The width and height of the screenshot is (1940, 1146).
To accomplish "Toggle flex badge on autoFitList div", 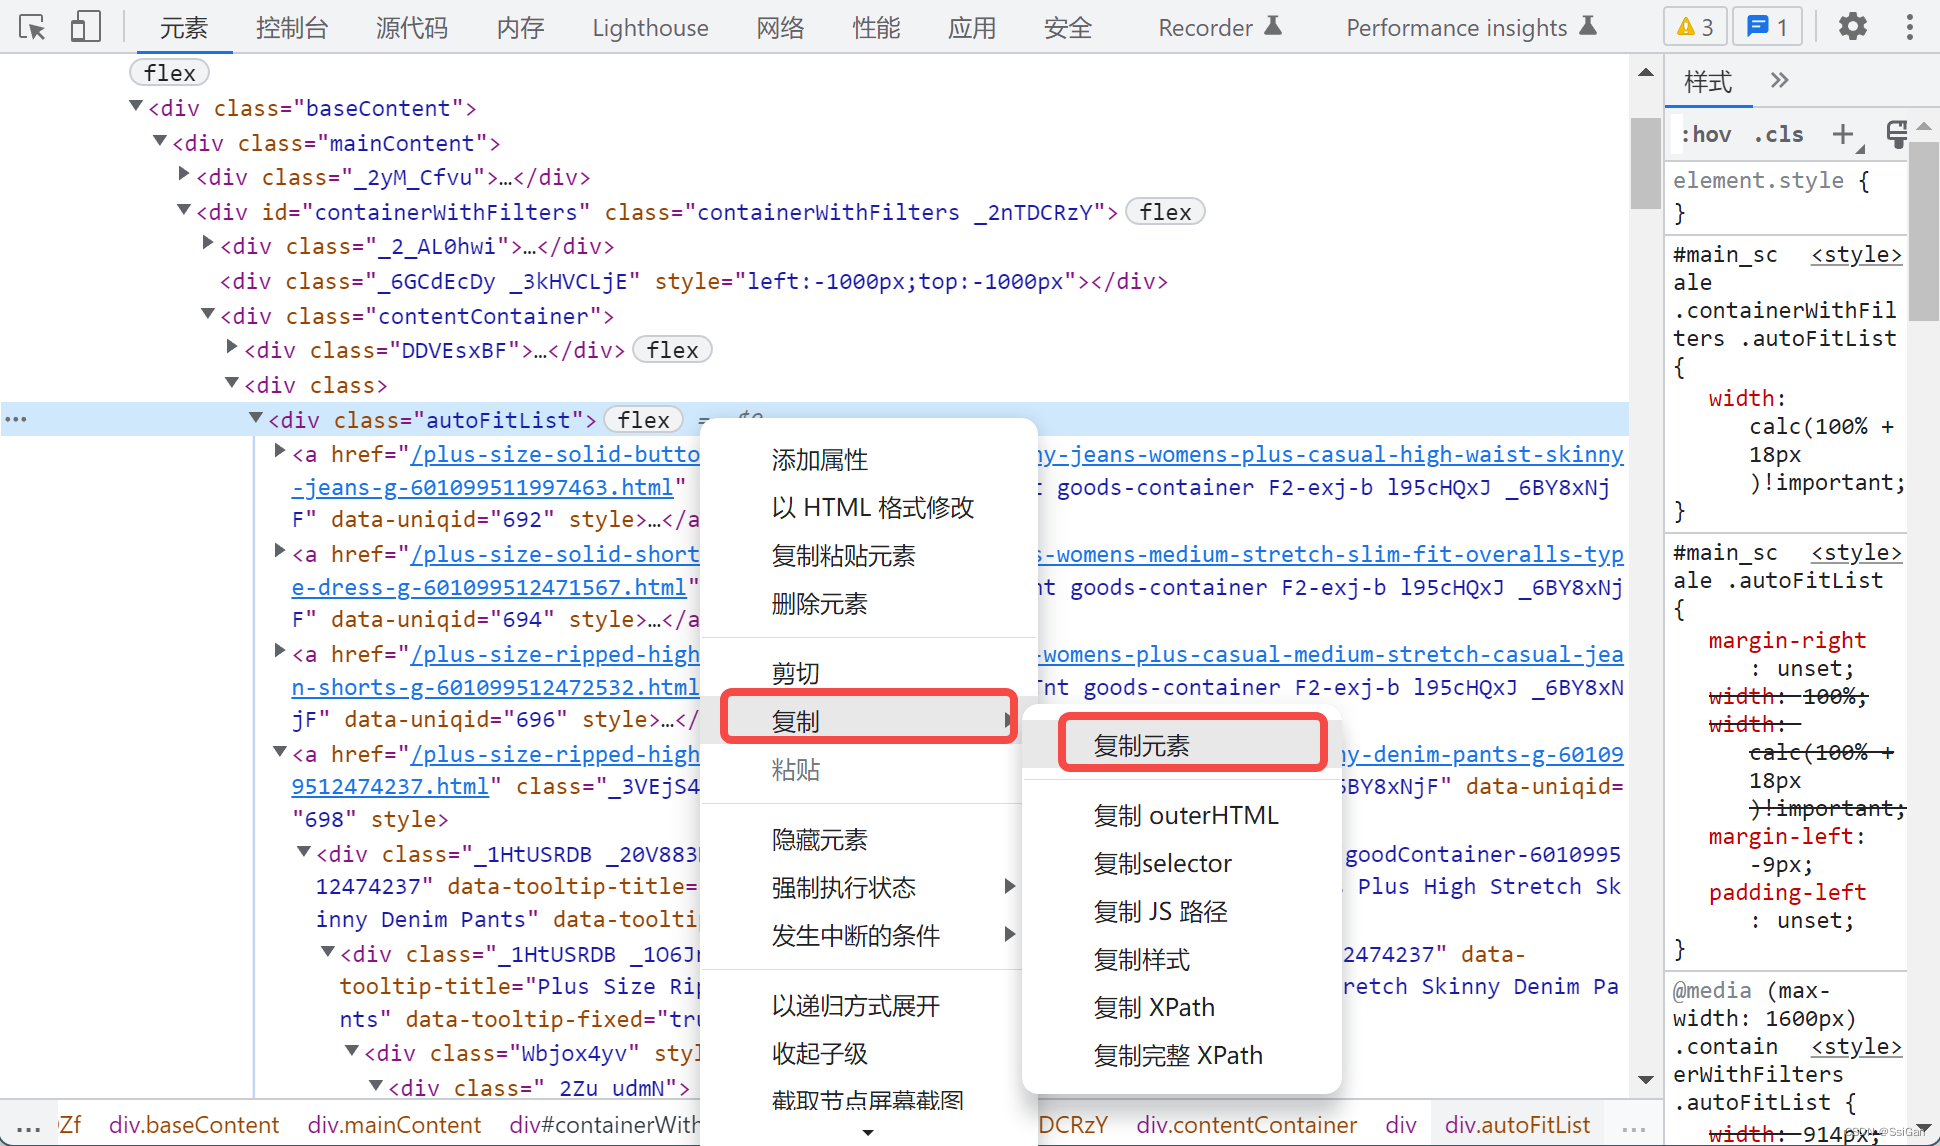I will [643, 420].
